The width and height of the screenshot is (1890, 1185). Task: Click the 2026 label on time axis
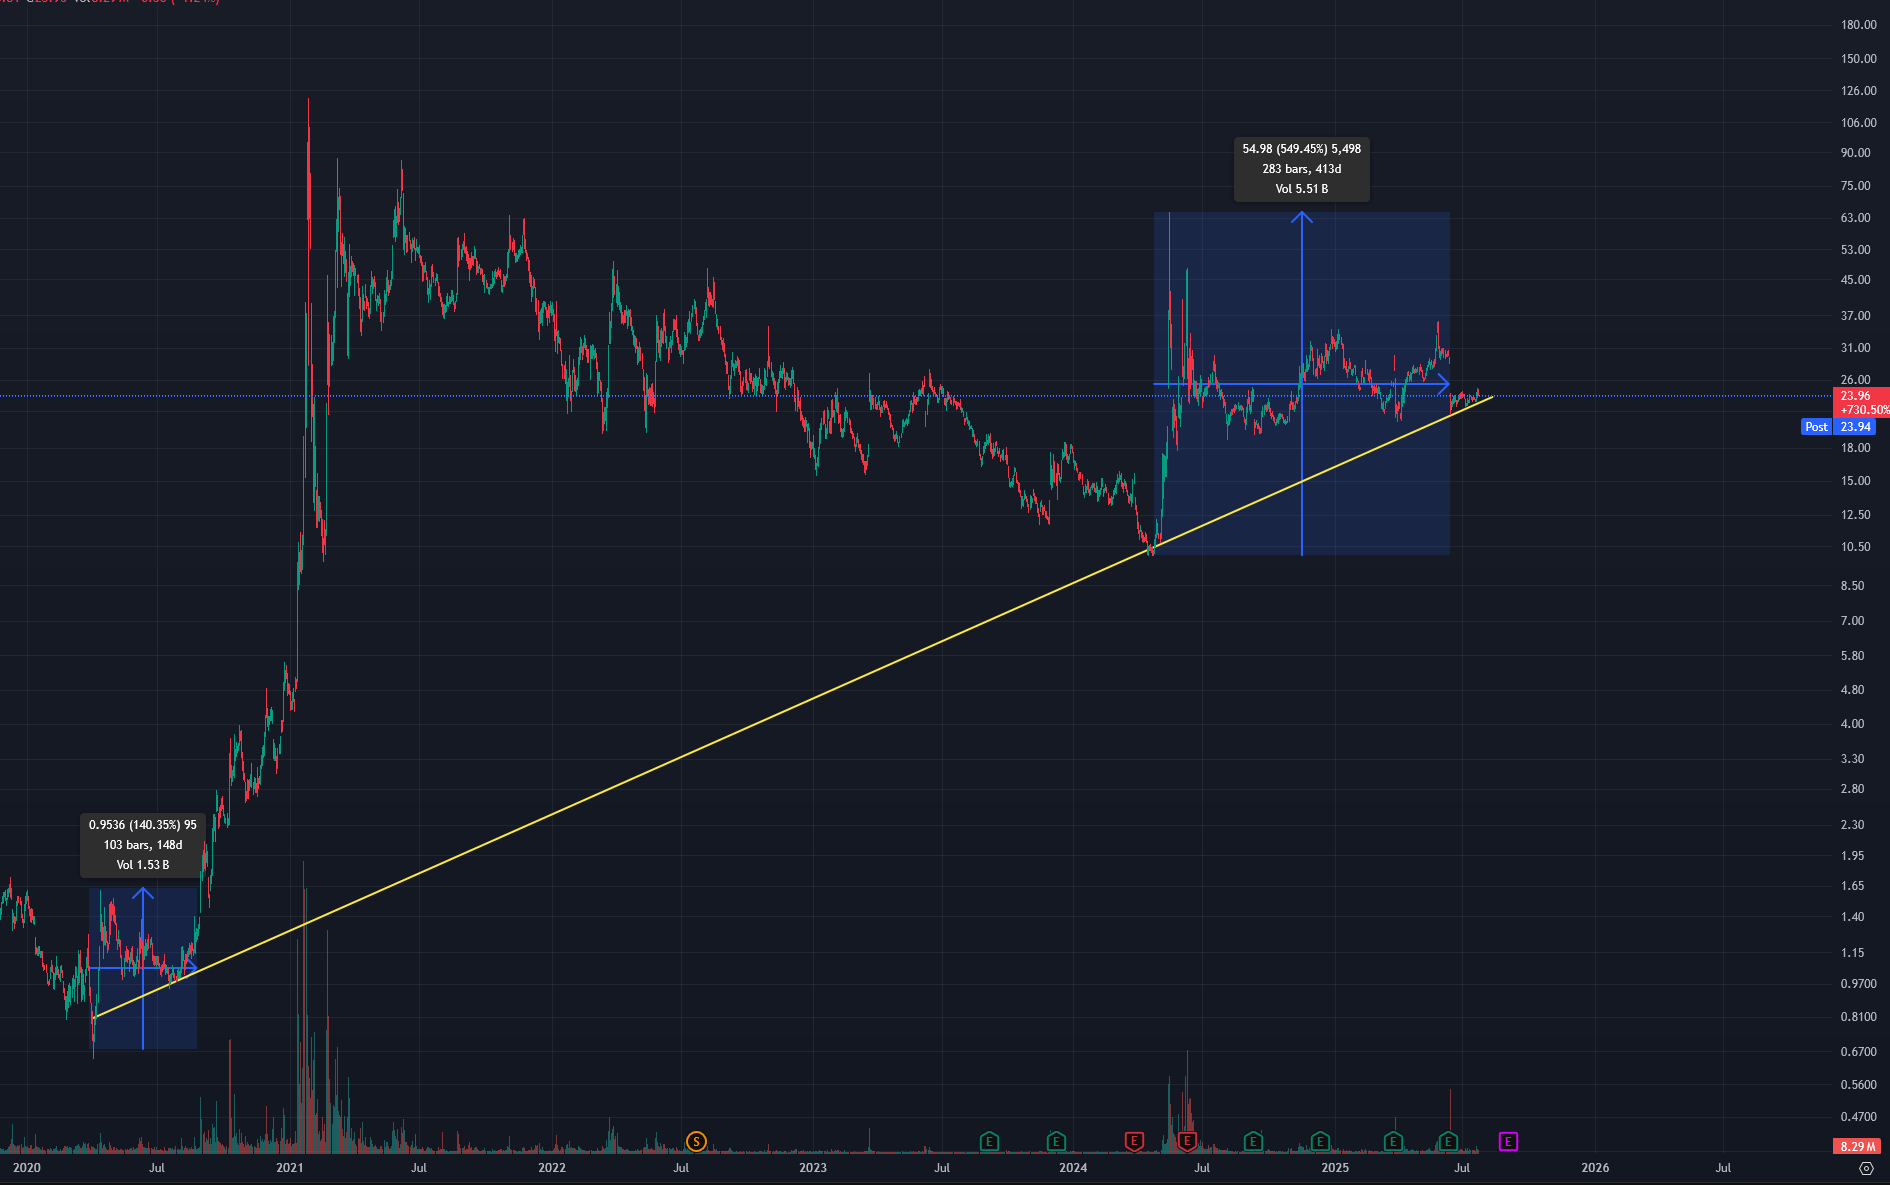click(x=1595, y=1168)
